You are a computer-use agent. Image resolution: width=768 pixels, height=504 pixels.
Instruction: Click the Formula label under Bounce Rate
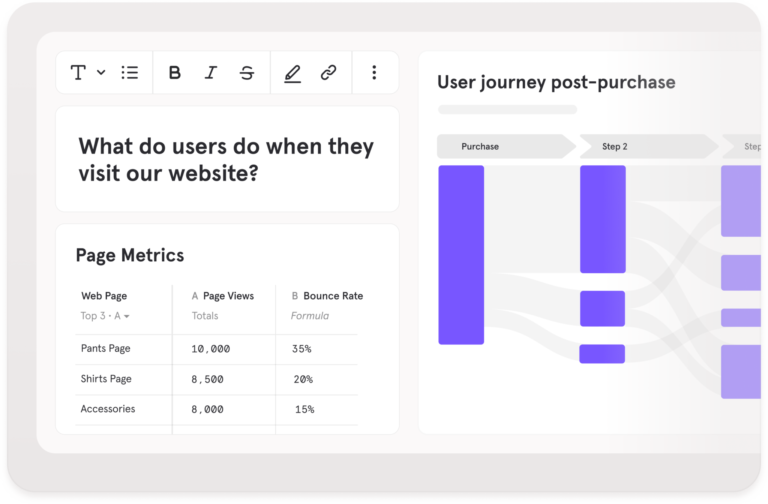pyautogui.click(x=310, y=316)
